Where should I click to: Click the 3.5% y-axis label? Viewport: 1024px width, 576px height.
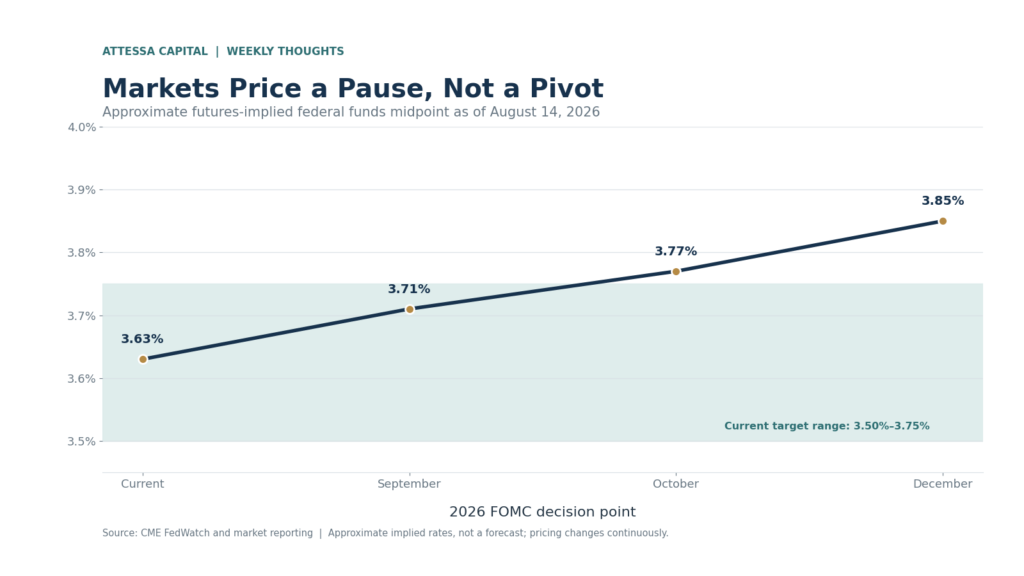(82, 441)
